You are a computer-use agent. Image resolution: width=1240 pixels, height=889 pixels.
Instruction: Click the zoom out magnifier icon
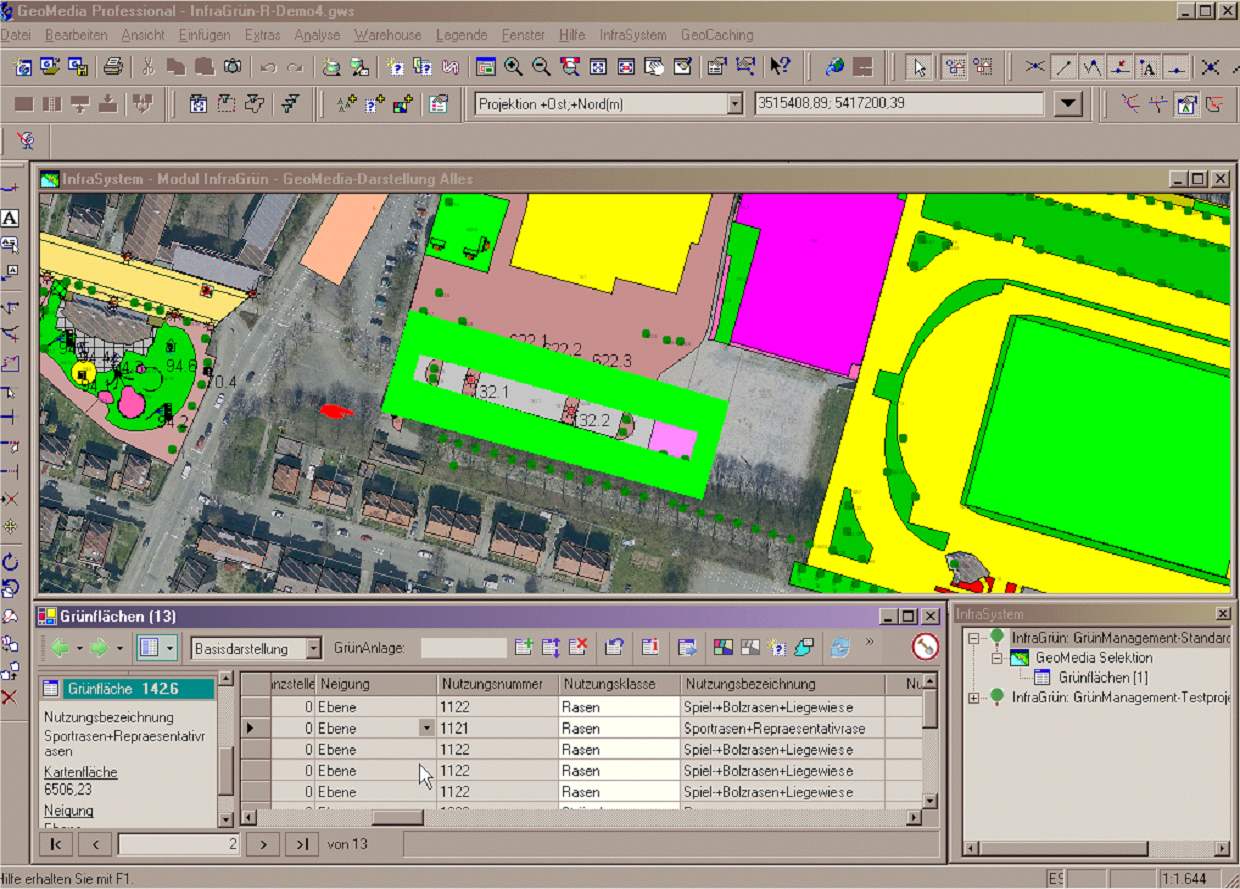541,67
